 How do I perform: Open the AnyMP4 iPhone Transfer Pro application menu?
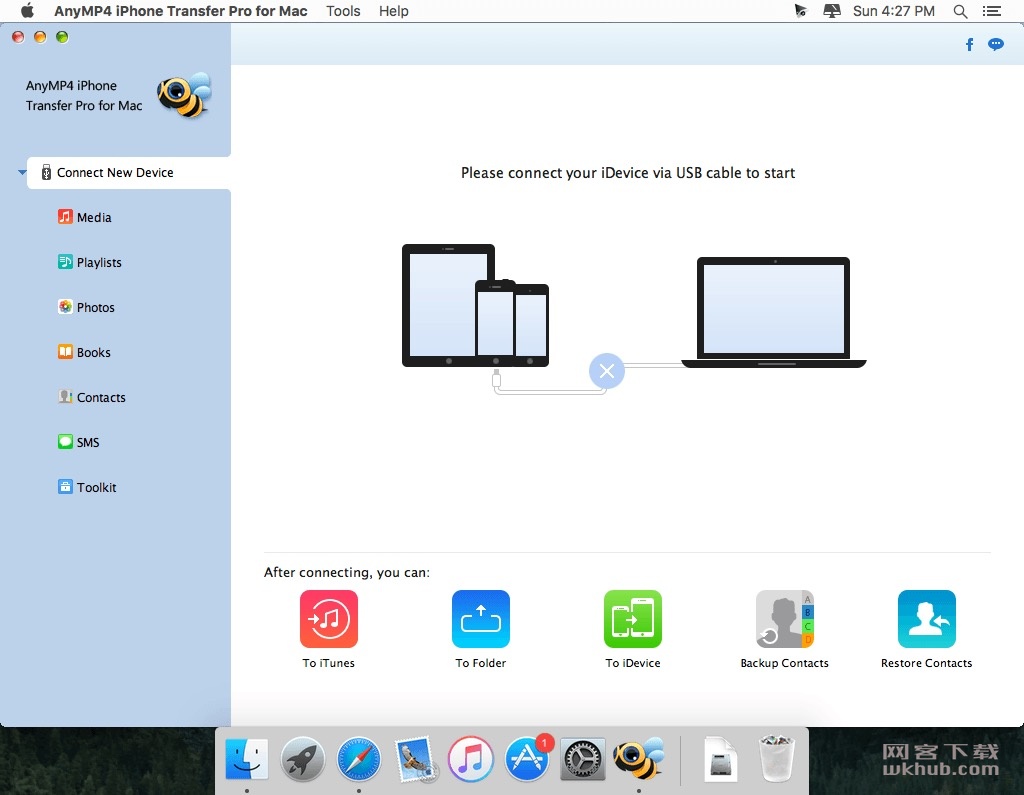pyautogui.click(x=181, y=11)
